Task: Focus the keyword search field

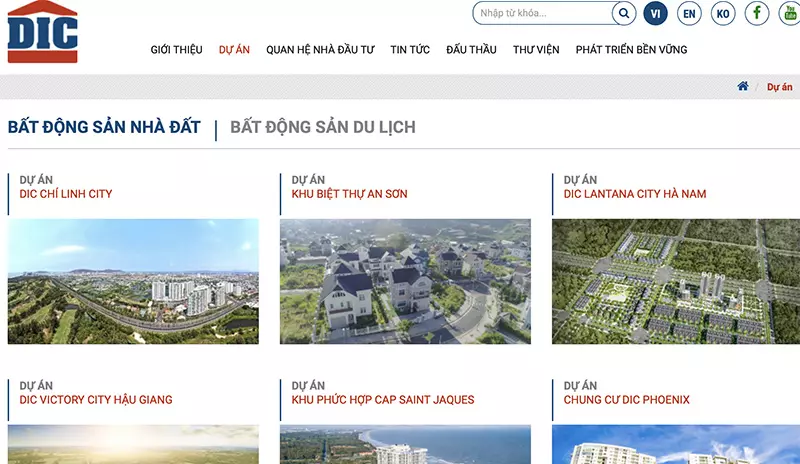Action: point(543,13)
